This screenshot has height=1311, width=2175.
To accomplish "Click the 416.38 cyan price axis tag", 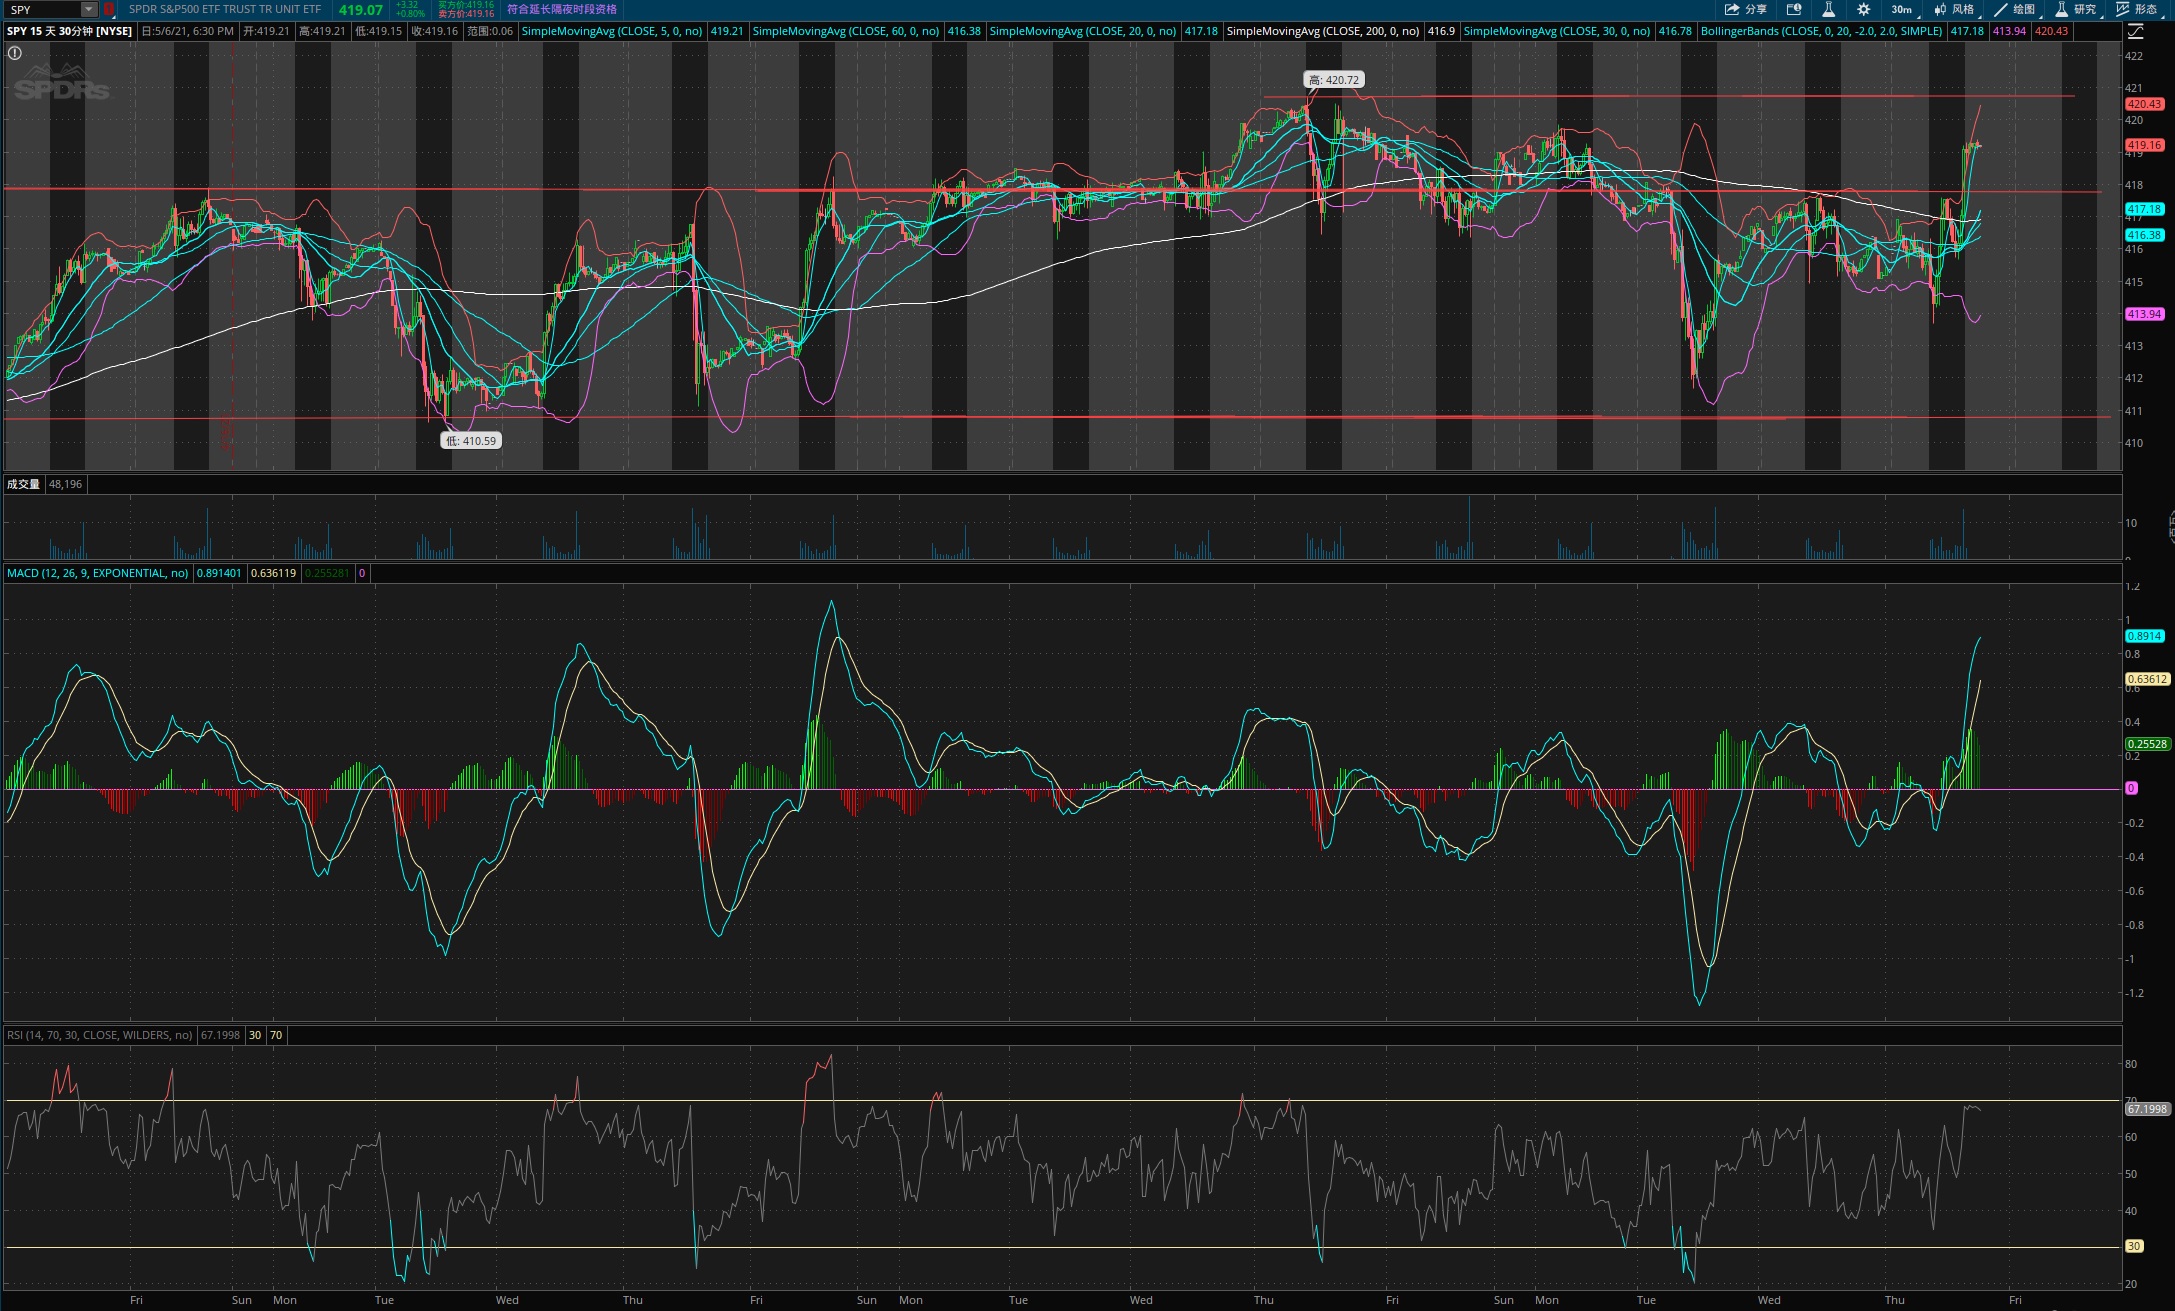I will [2144, 235].
